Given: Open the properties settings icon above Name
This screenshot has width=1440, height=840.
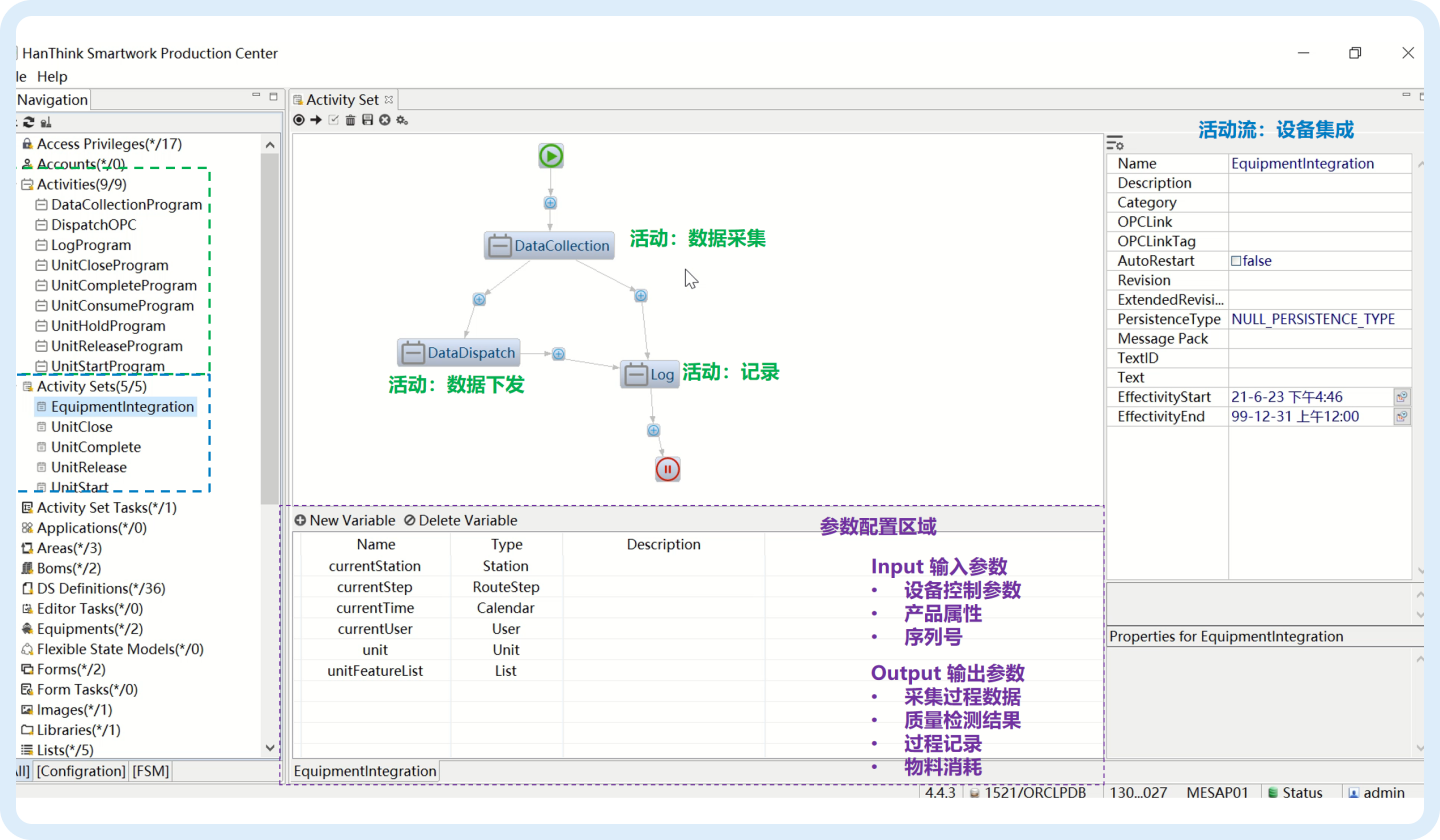Looking at the screenshot, I should (x=1115, y=143).
